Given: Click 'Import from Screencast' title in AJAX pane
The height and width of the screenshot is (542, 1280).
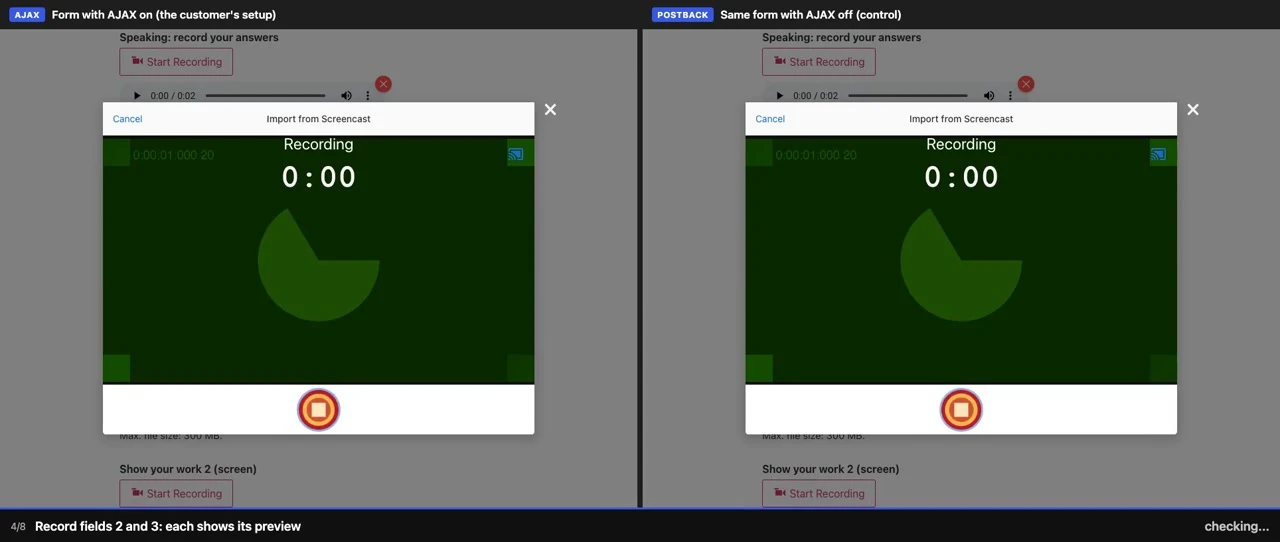Looking at the screenshot, I should 318,119.
